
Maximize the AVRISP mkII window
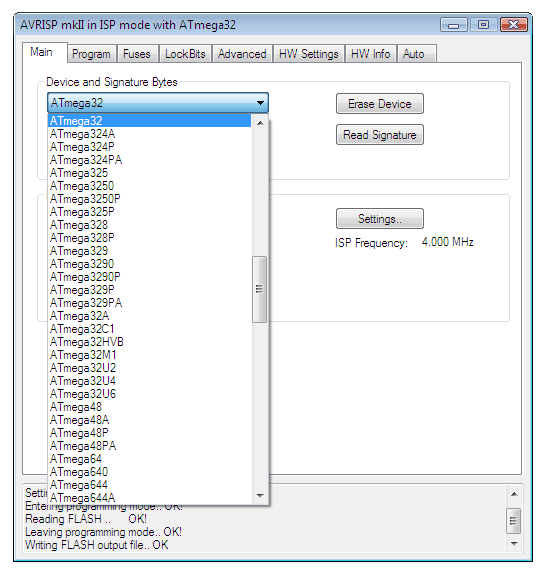[483, 25]
